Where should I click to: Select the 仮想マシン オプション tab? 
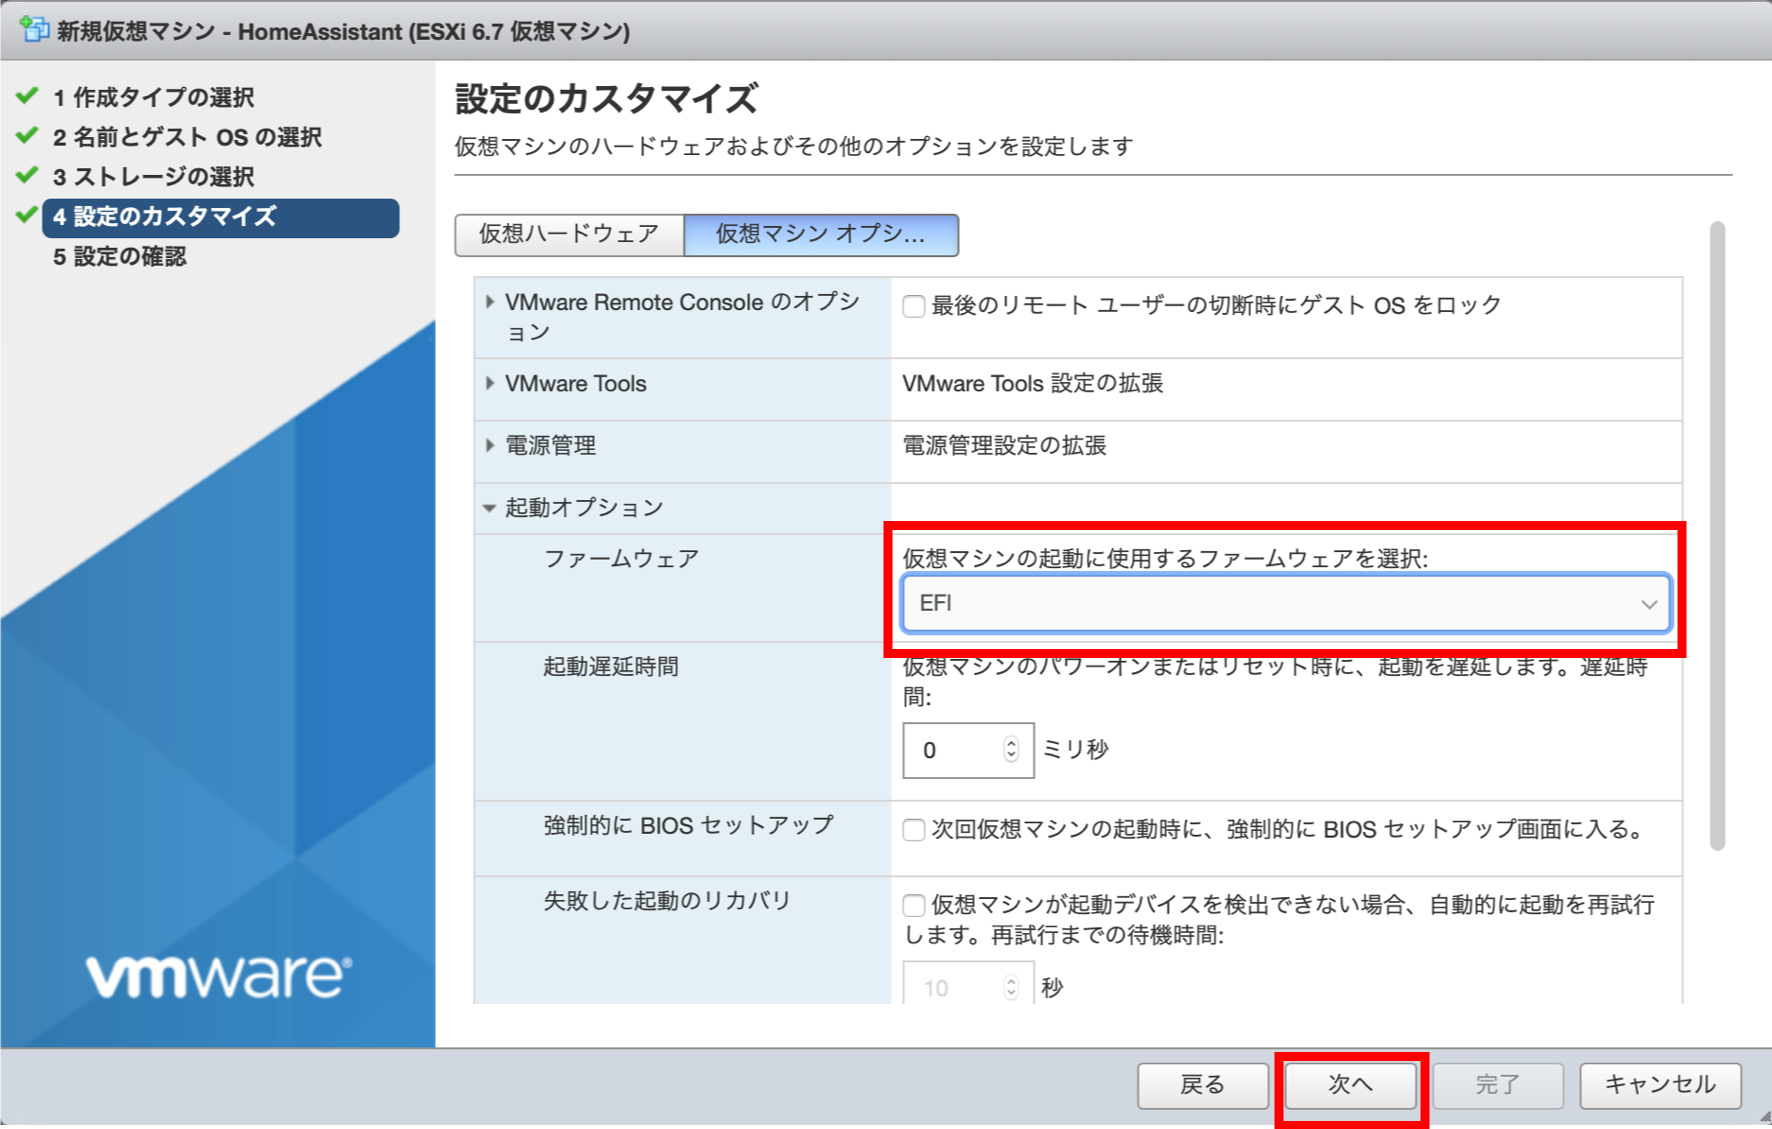pos(821,234)
